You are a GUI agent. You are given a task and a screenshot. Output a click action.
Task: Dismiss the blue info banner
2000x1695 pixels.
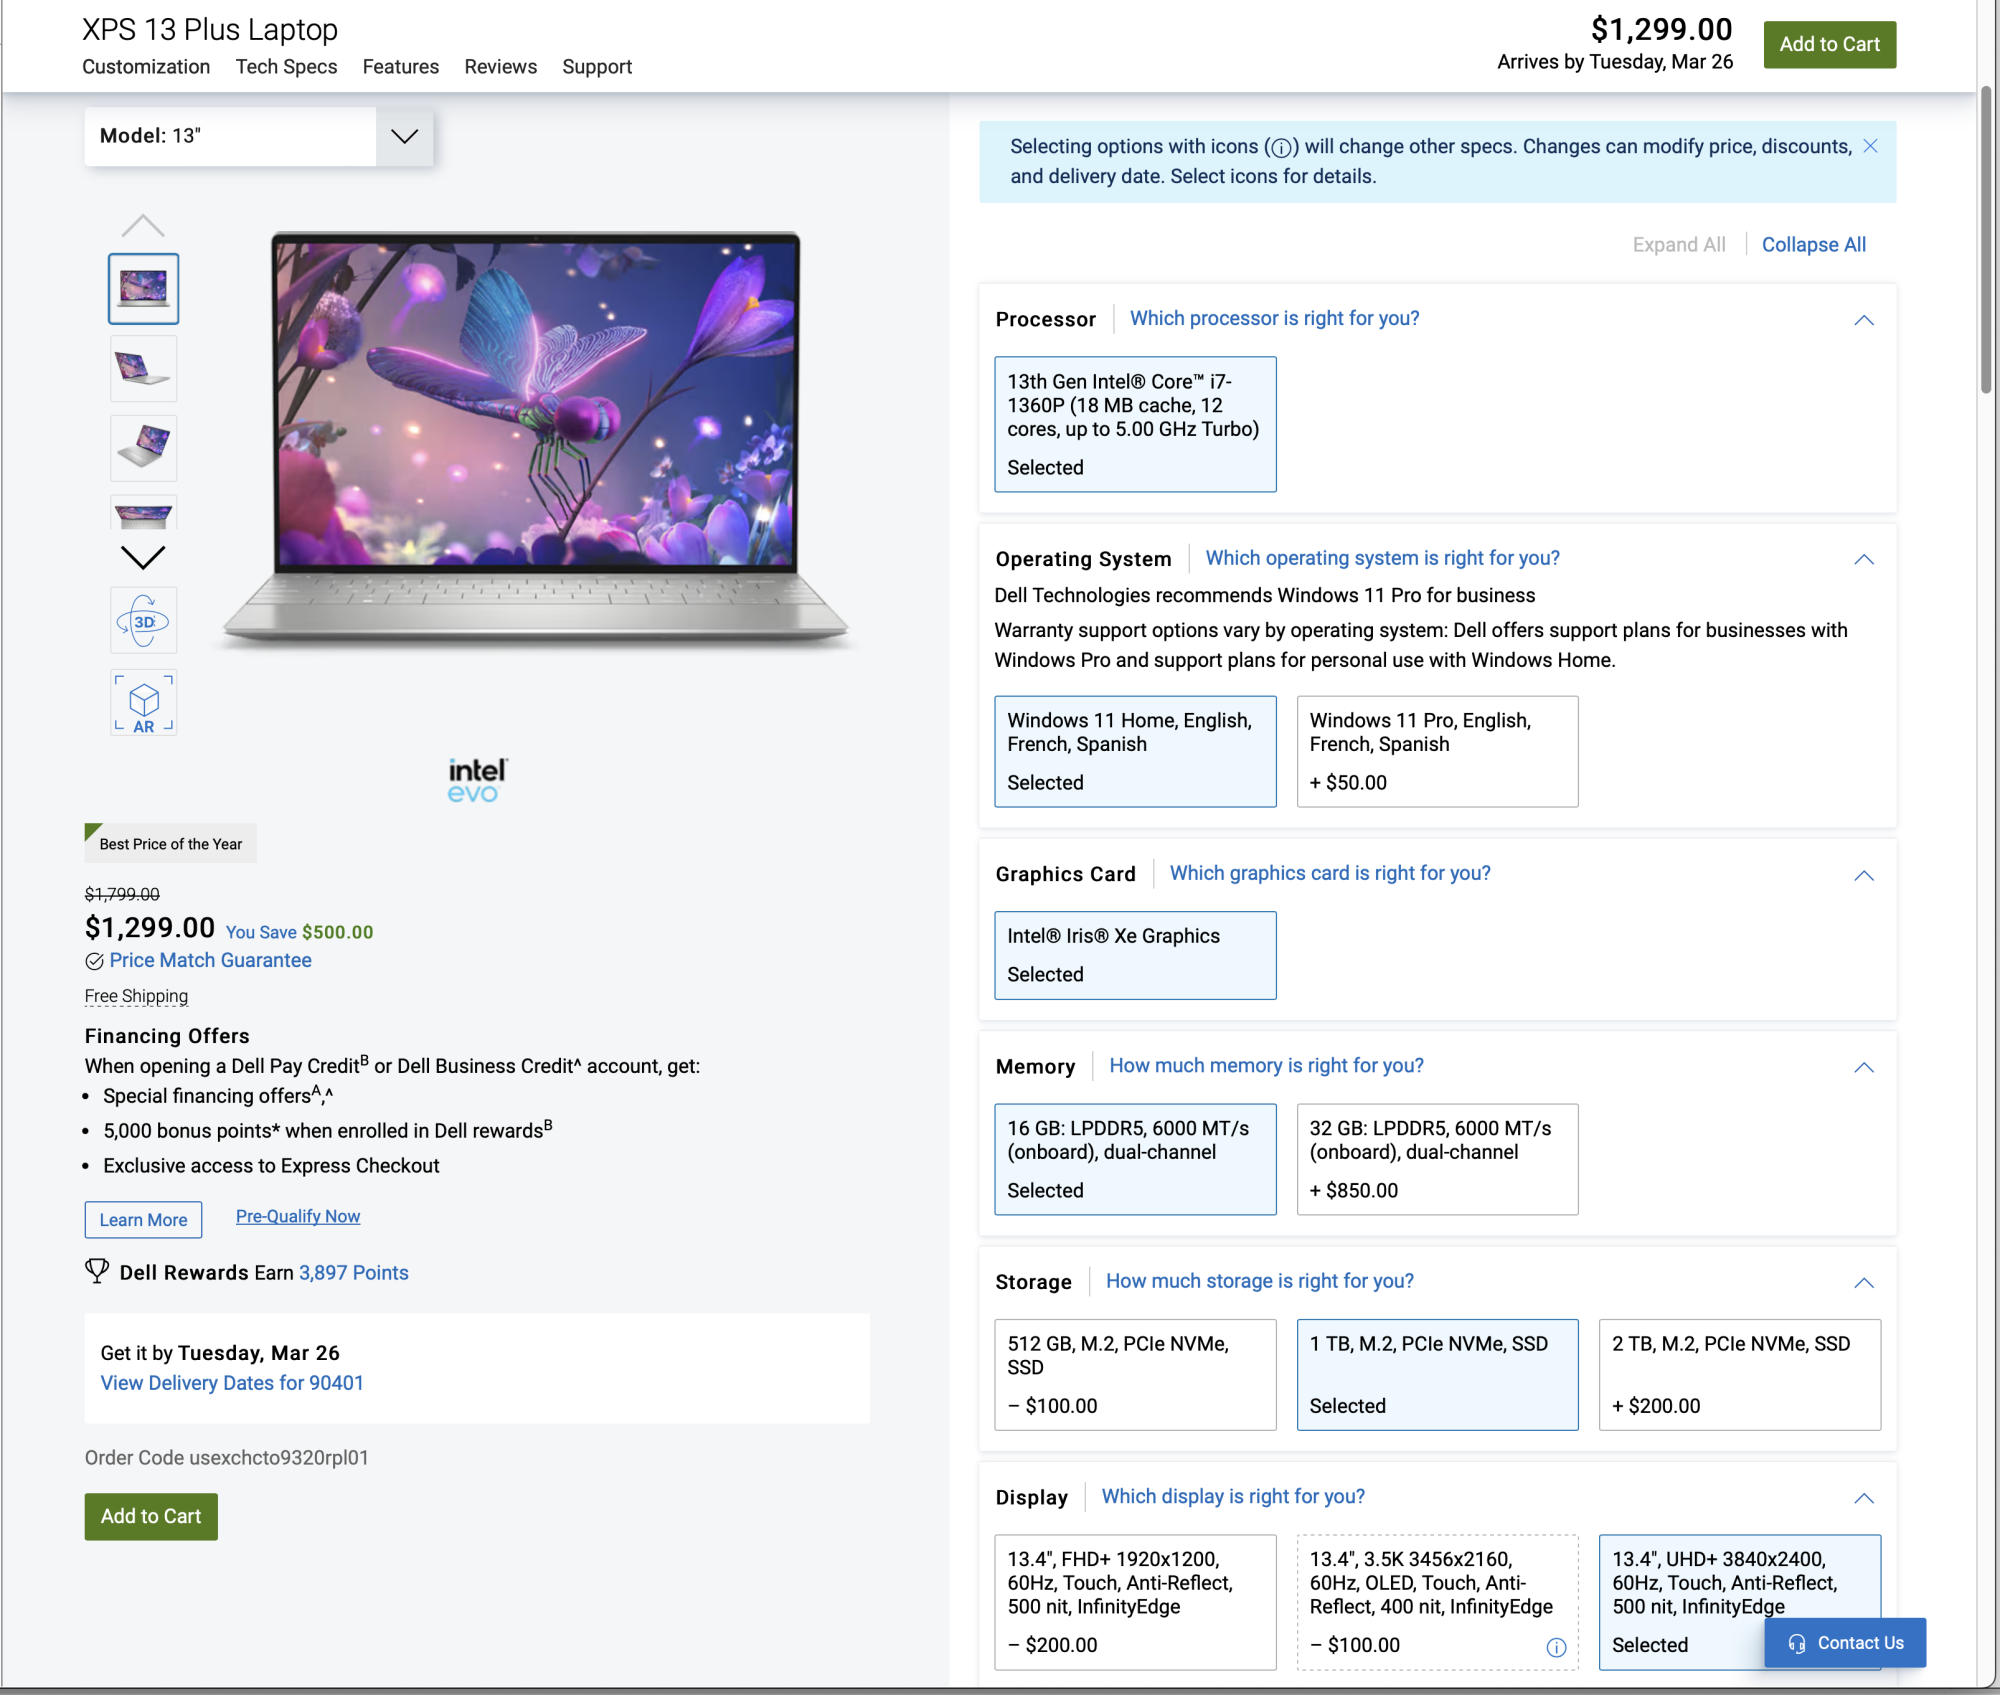pyautogui.click(x=1870, y=146)
